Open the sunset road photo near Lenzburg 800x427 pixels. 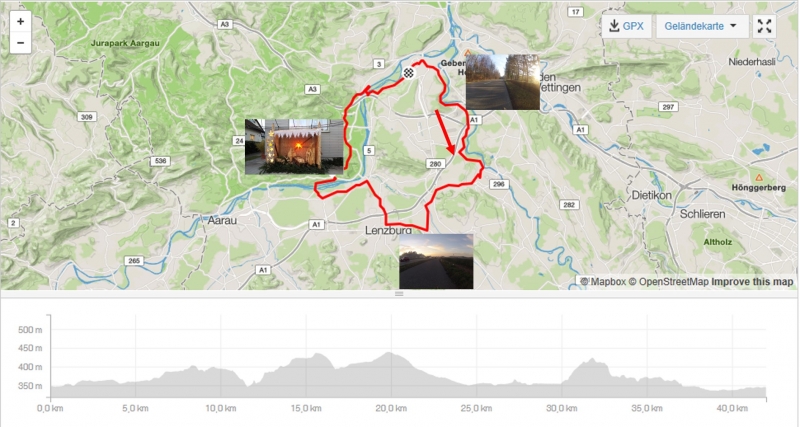[x=436, y=261]
